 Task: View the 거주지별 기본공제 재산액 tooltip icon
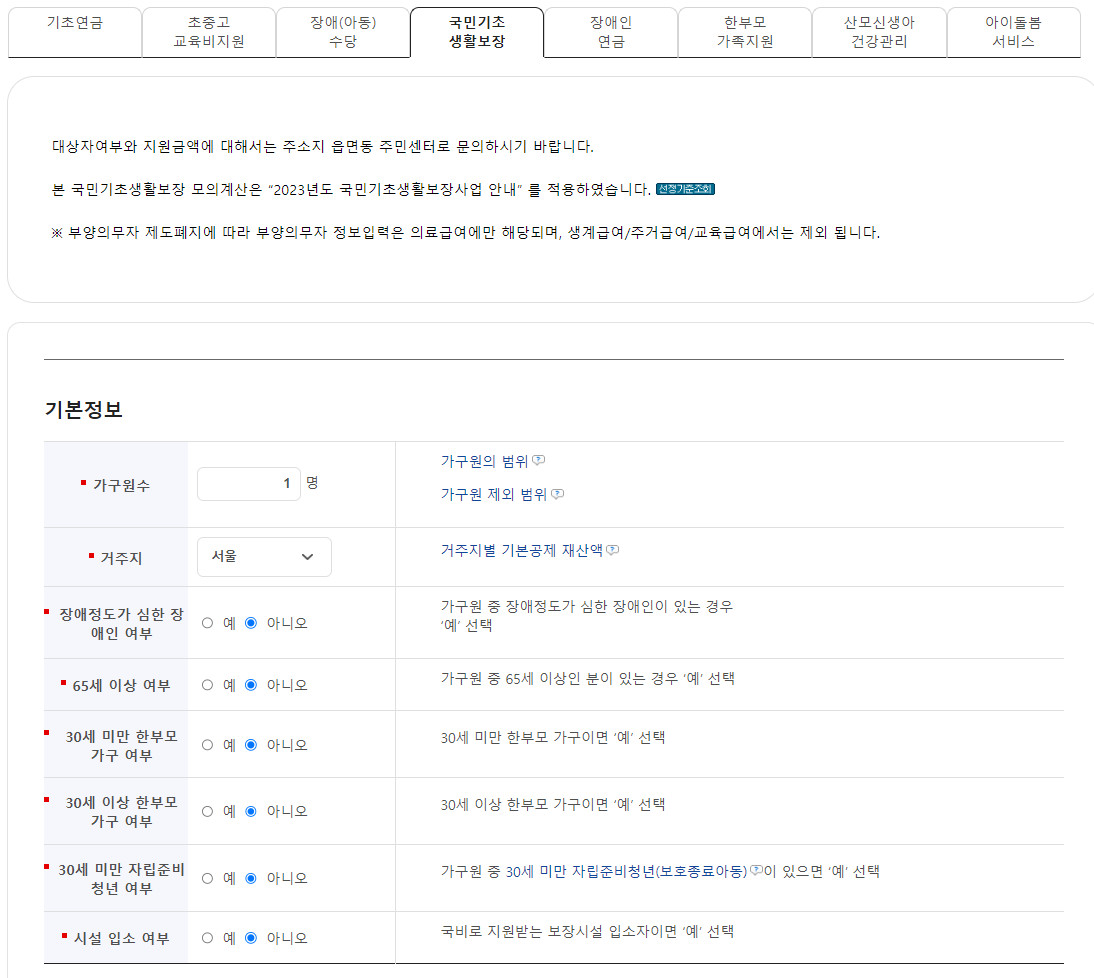615,549
